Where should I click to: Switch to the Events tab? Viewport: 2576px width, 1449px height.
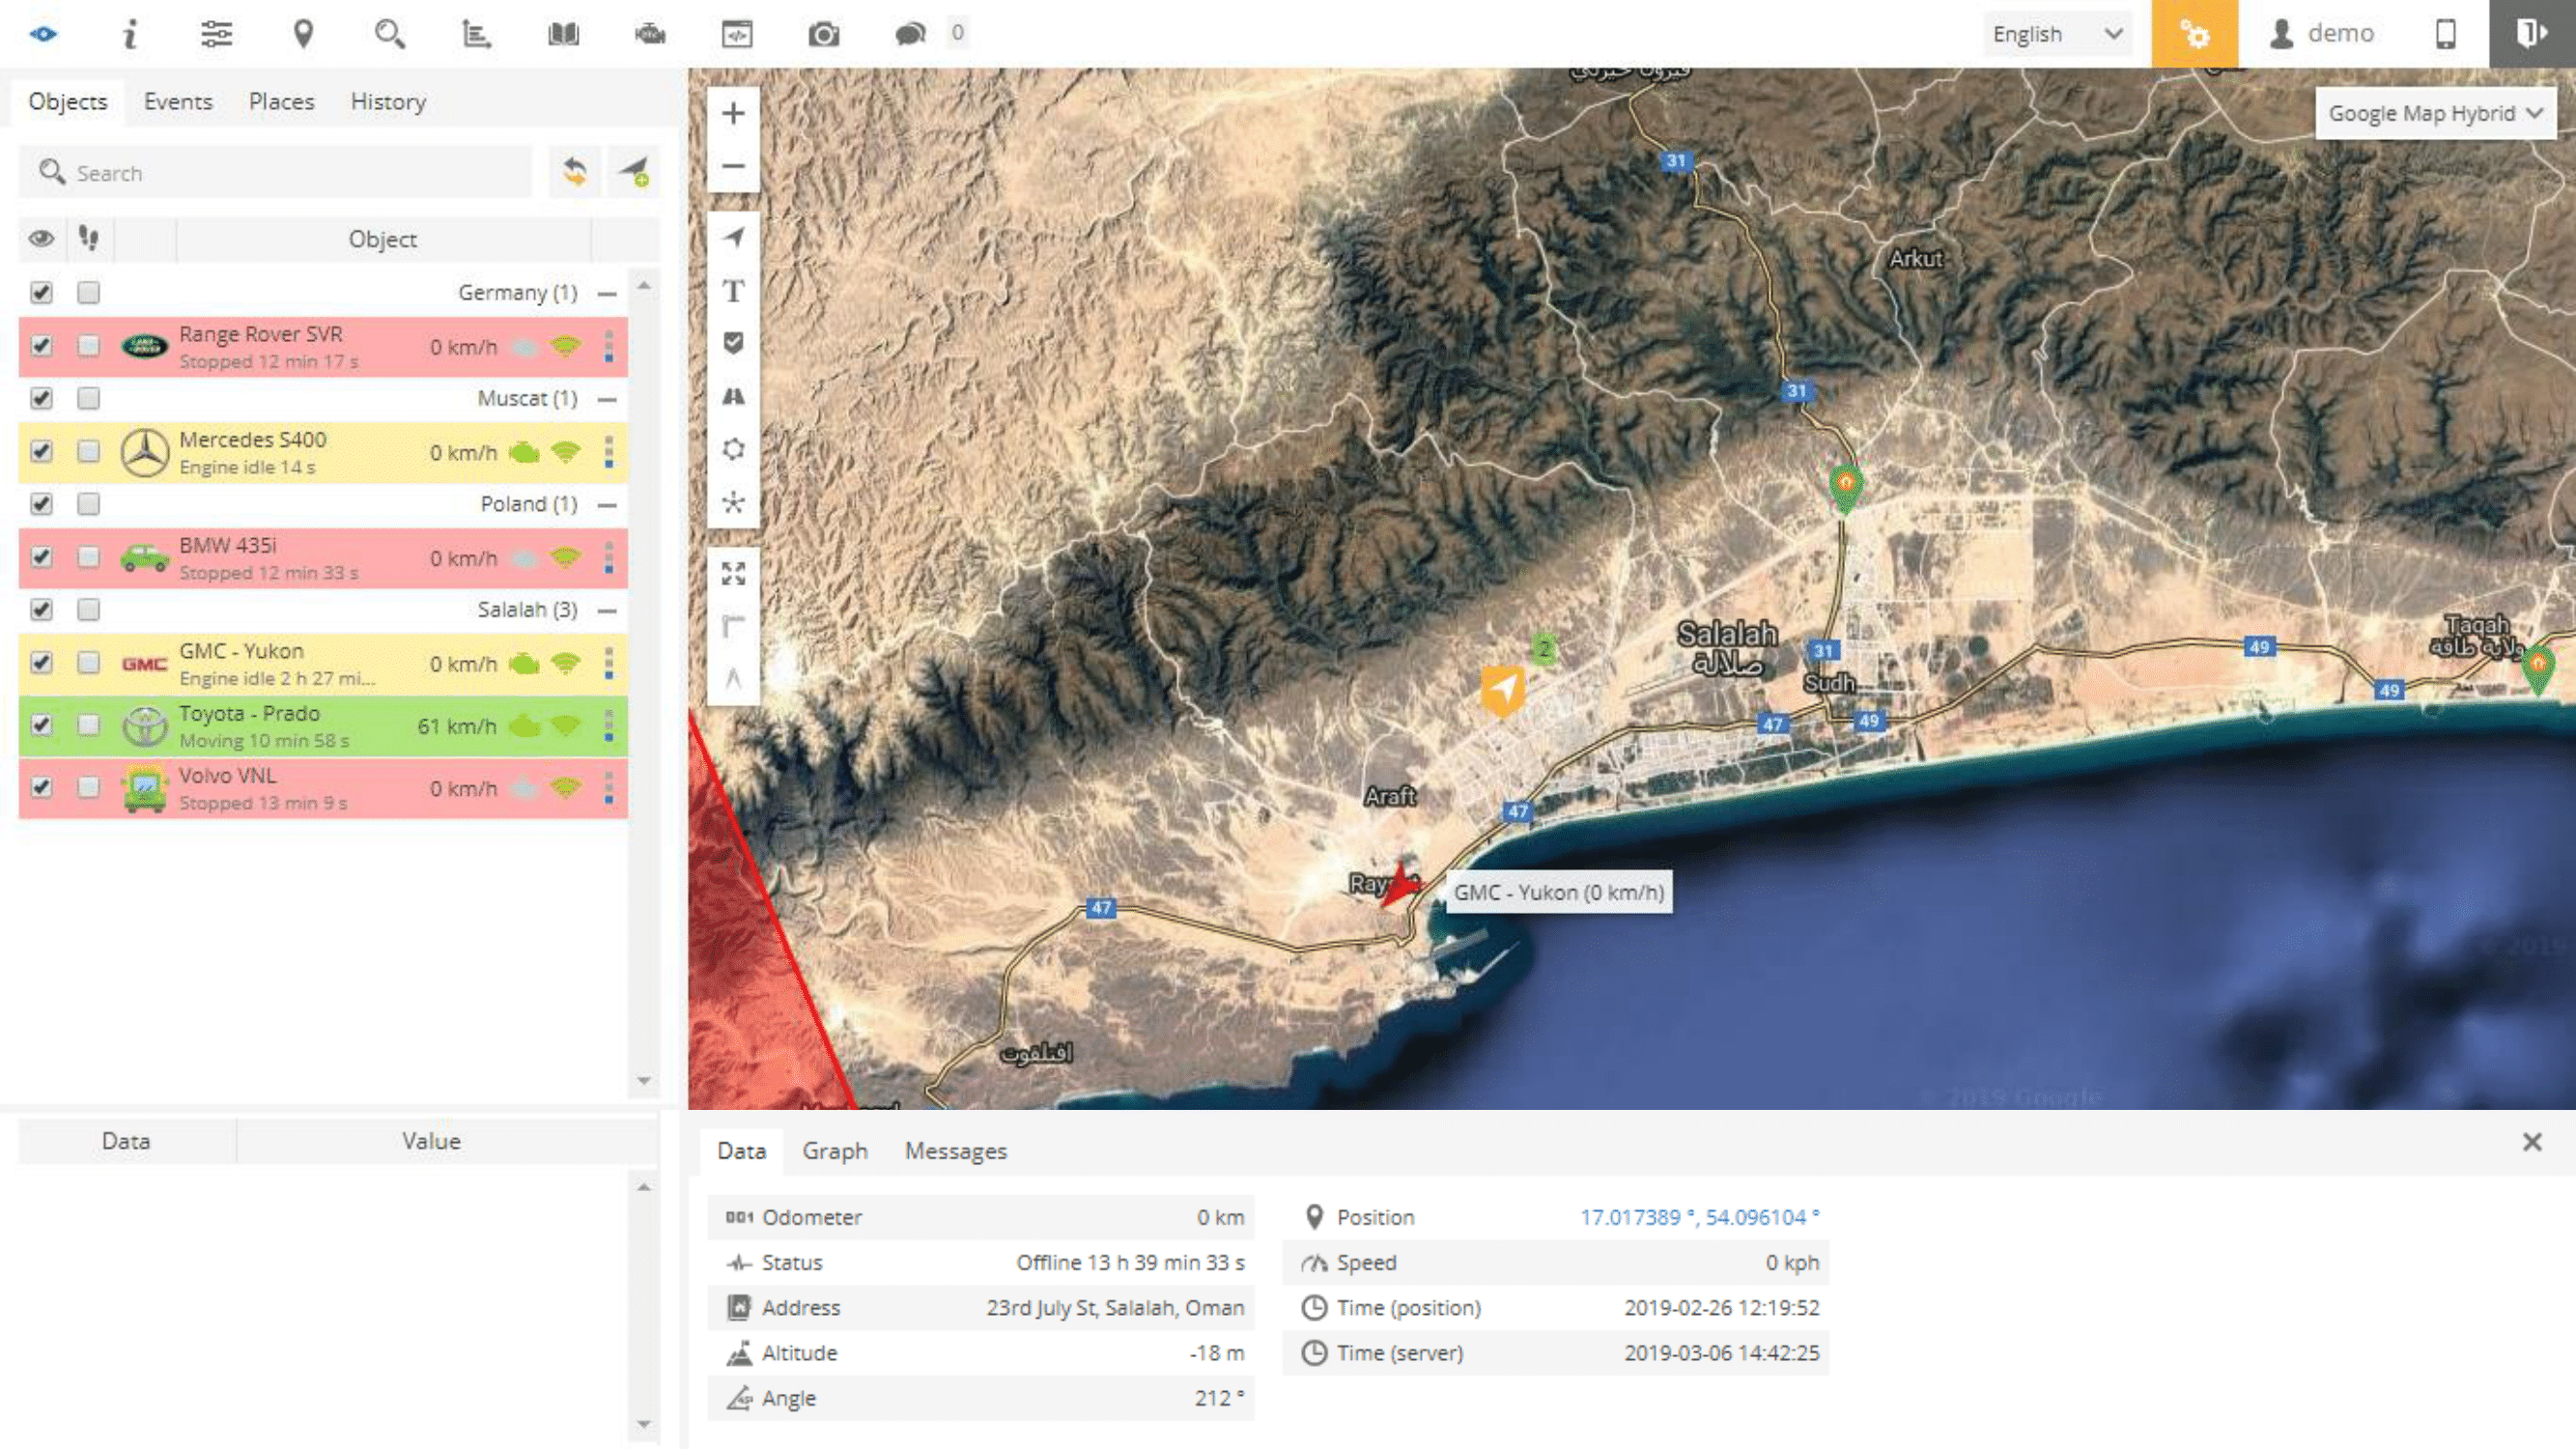(178, 101)
